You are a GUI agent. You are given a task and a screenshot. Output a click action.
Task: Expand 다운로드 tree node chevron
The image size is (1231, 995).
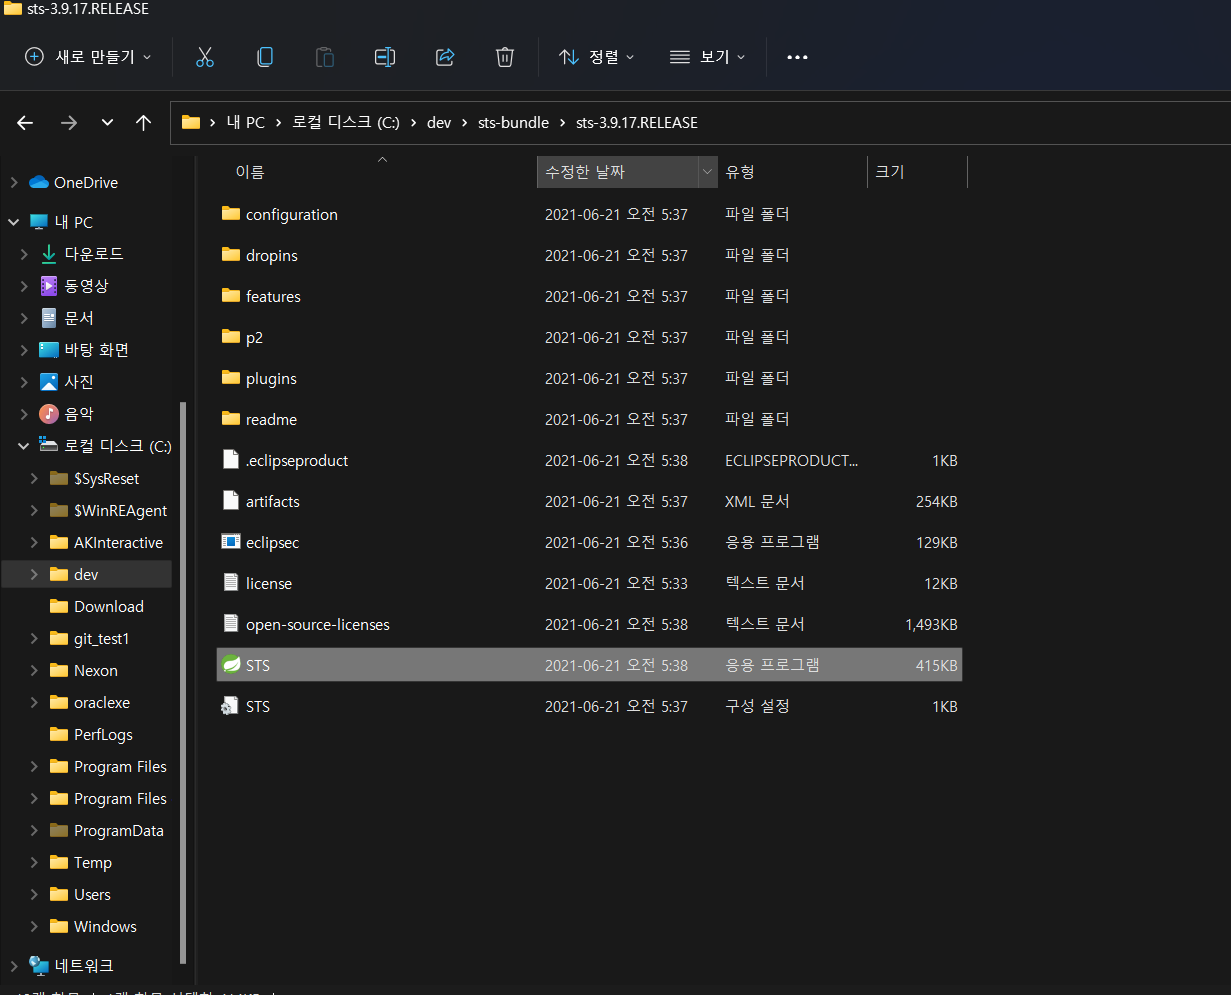(24, 254)
